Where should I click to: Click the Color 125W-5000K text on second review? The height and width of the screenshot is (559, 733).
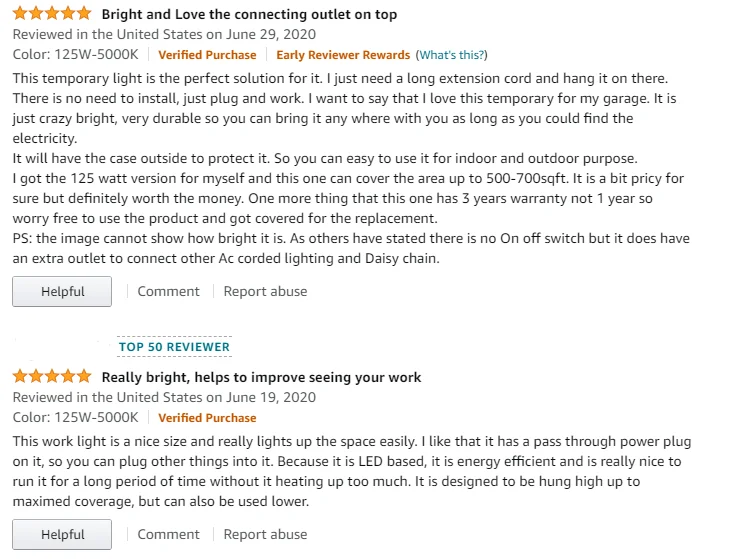75,418
